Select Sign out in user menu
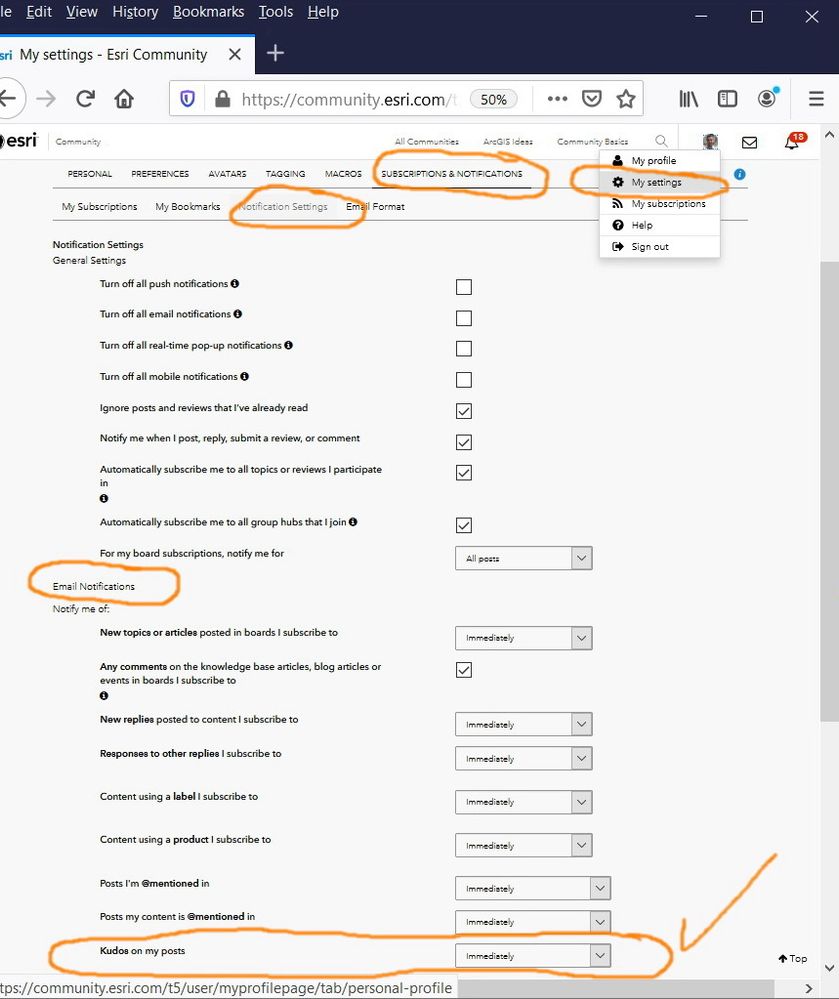839x999 pixels. [x=659, y=247]
